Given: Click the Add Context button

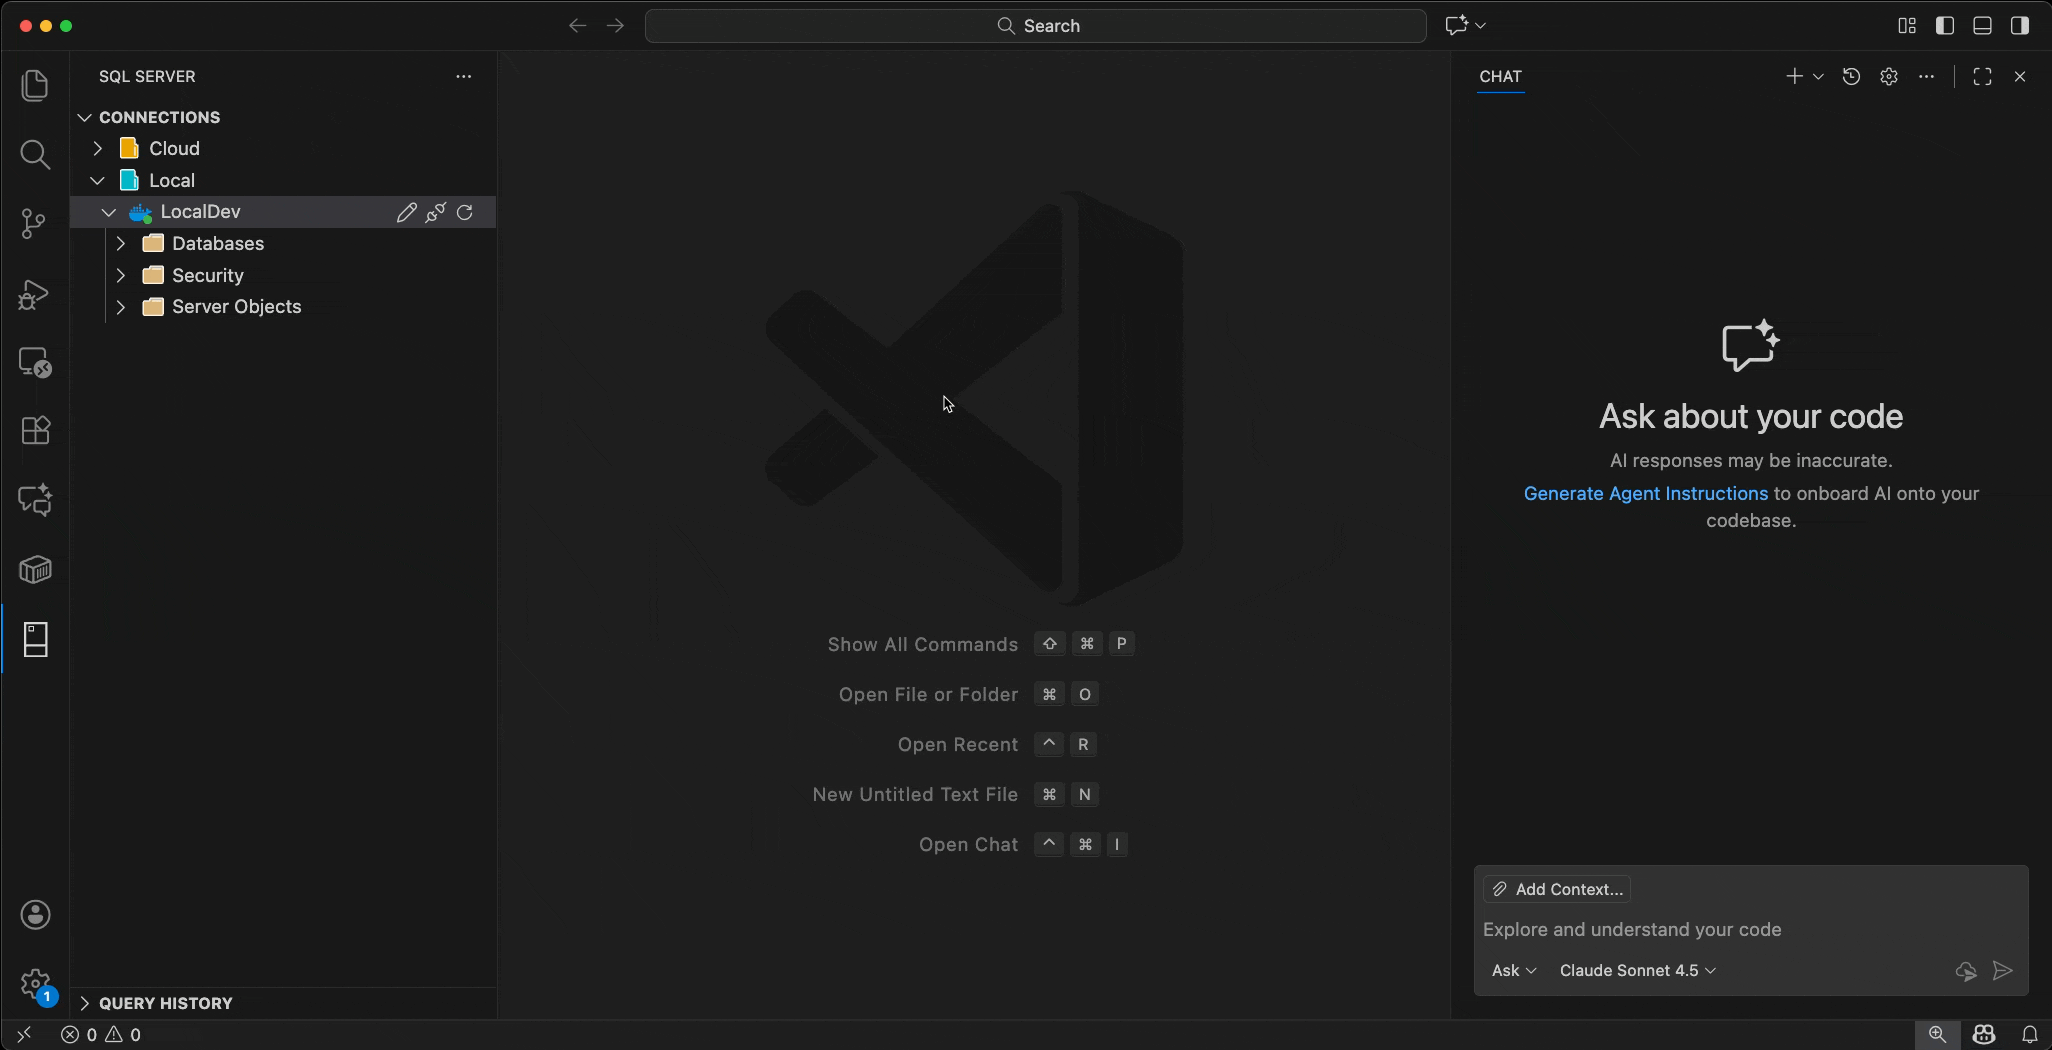Looking at the screenshot, I should pyautogui.click(x=1556, y=889).
